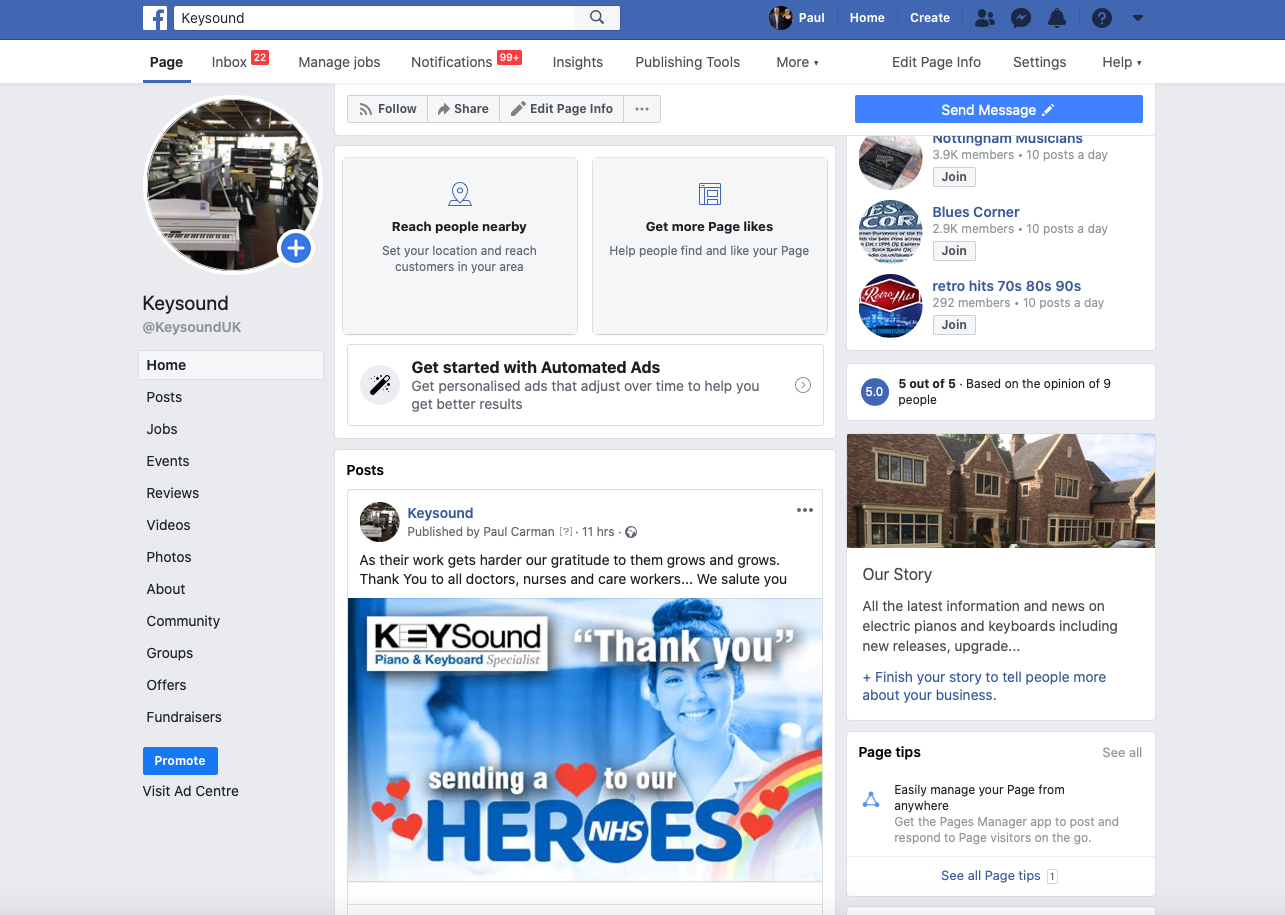The image size is (1285, 915).
Task: Open the quick help question icon
Action: coord(1102,17)
